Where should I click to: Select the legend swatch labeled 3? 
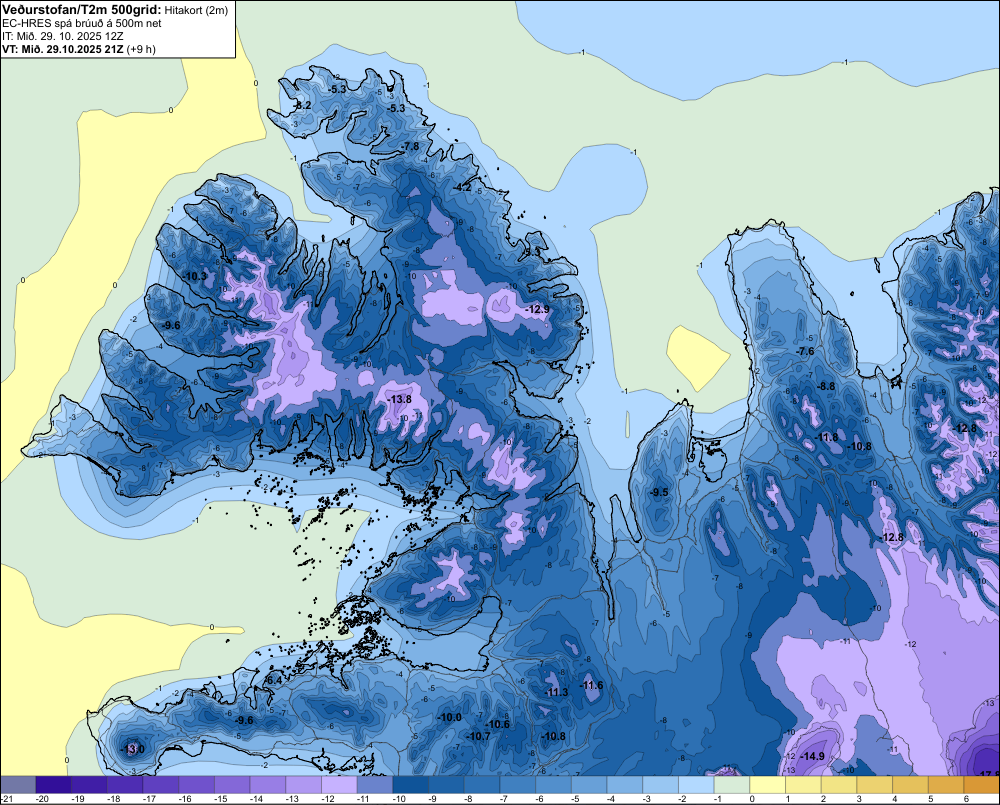point(875,784)
